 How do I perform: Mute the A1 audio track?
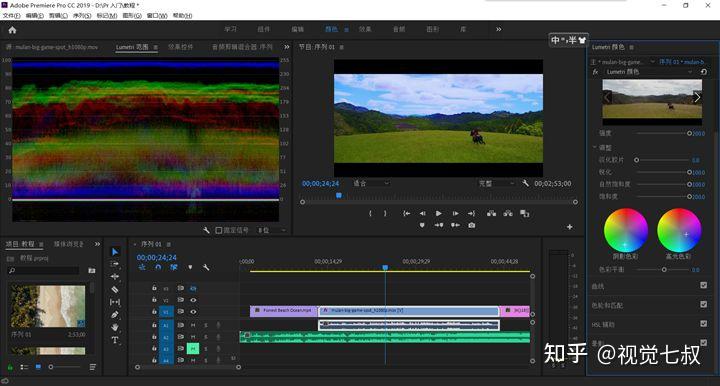pyautogui.click(x=193, y=325)
